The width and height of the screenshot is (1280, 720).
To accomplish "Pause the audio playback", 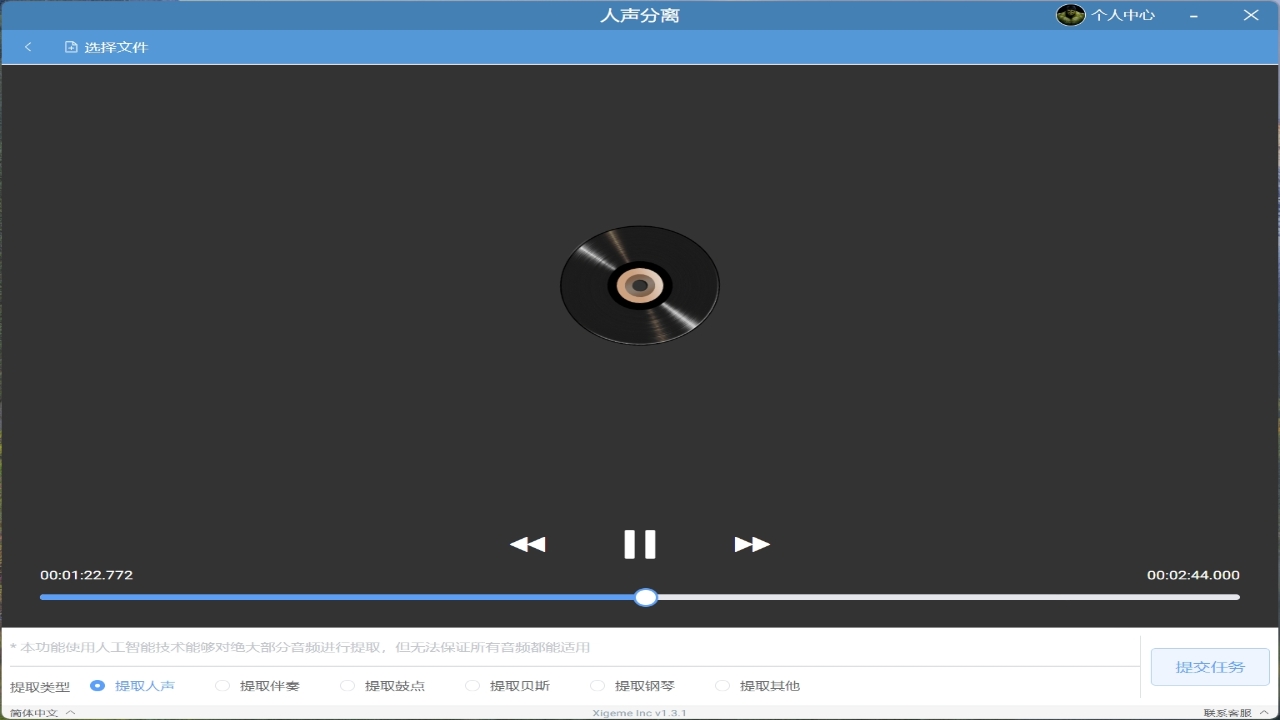I will [639, 544].
